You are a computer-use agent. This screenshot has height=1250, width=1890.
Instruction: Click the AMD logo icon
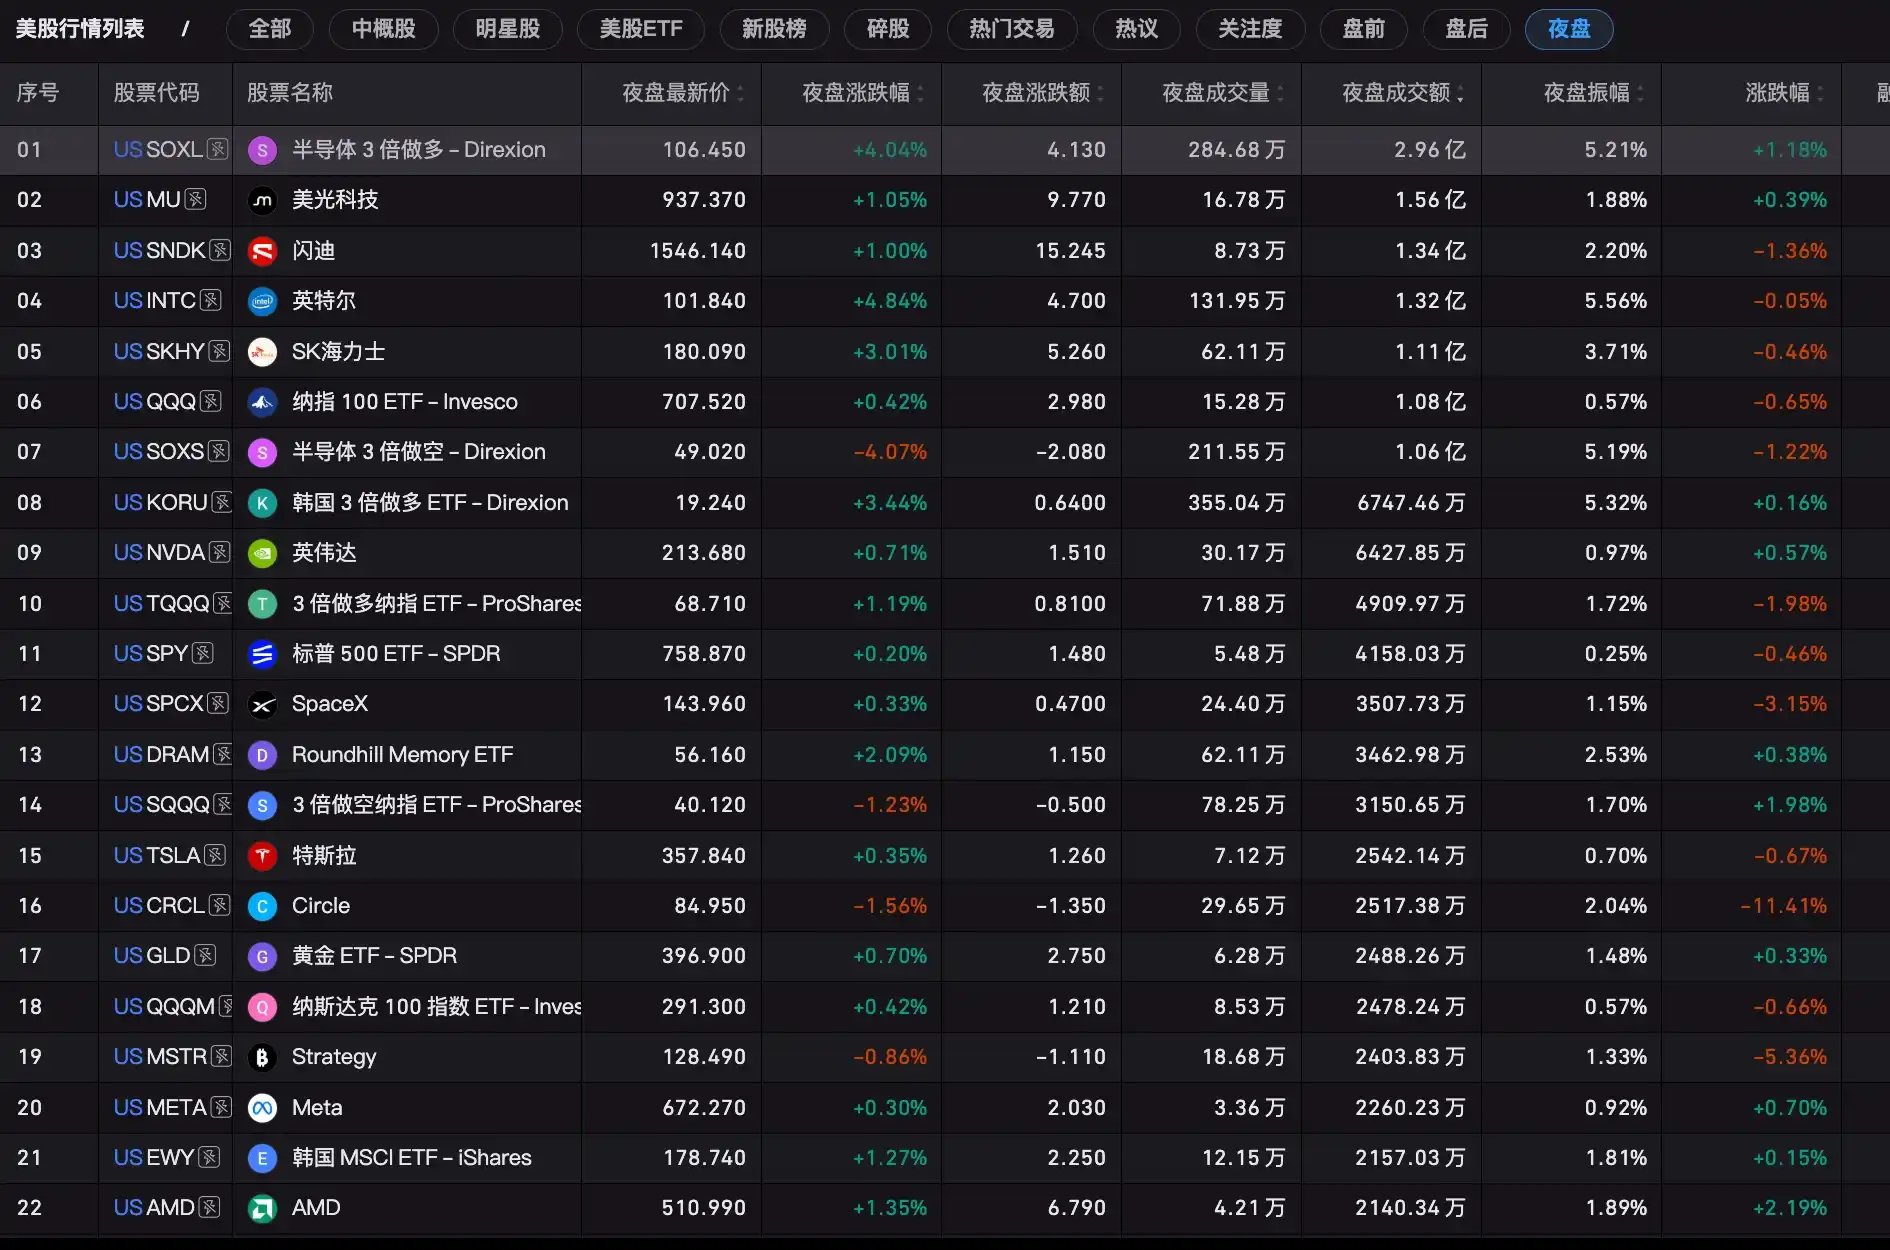262,1208
